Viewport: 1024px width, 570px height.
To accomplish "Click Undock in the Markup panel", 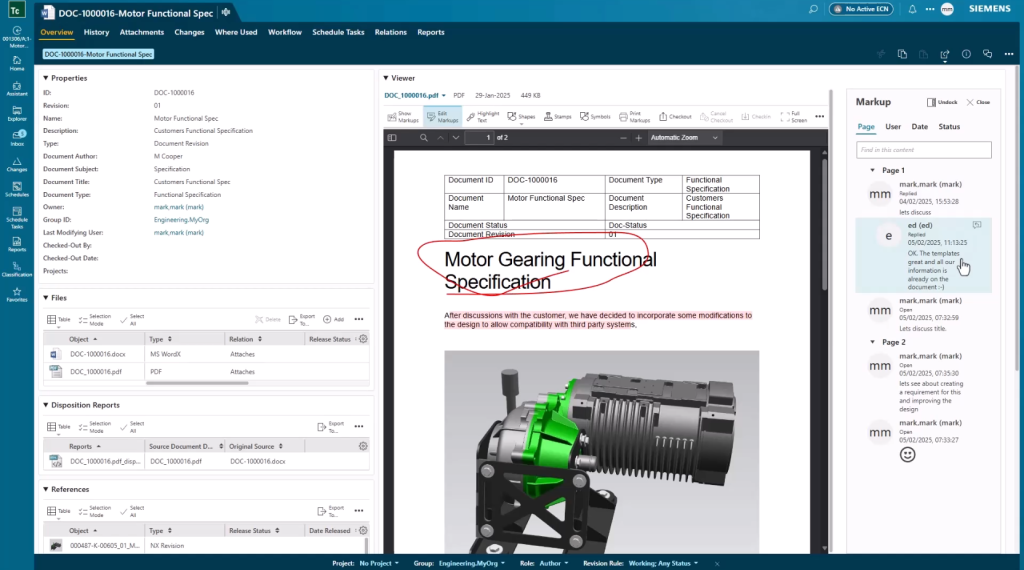I will coord(942,103).
